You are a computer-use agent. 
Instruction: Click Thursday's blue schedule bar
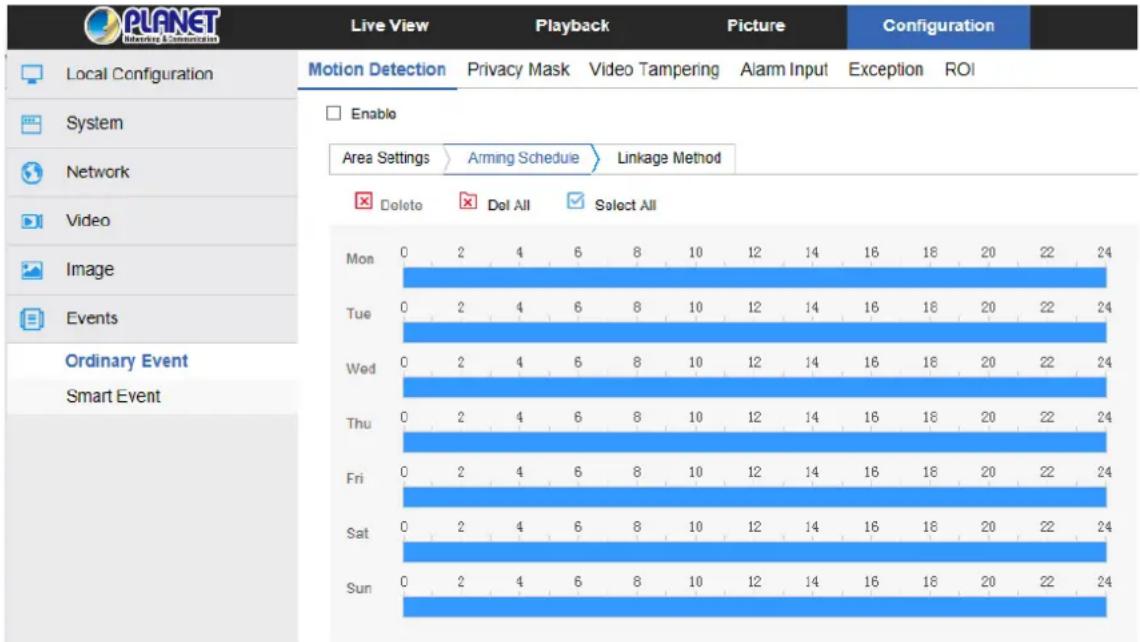755,442
